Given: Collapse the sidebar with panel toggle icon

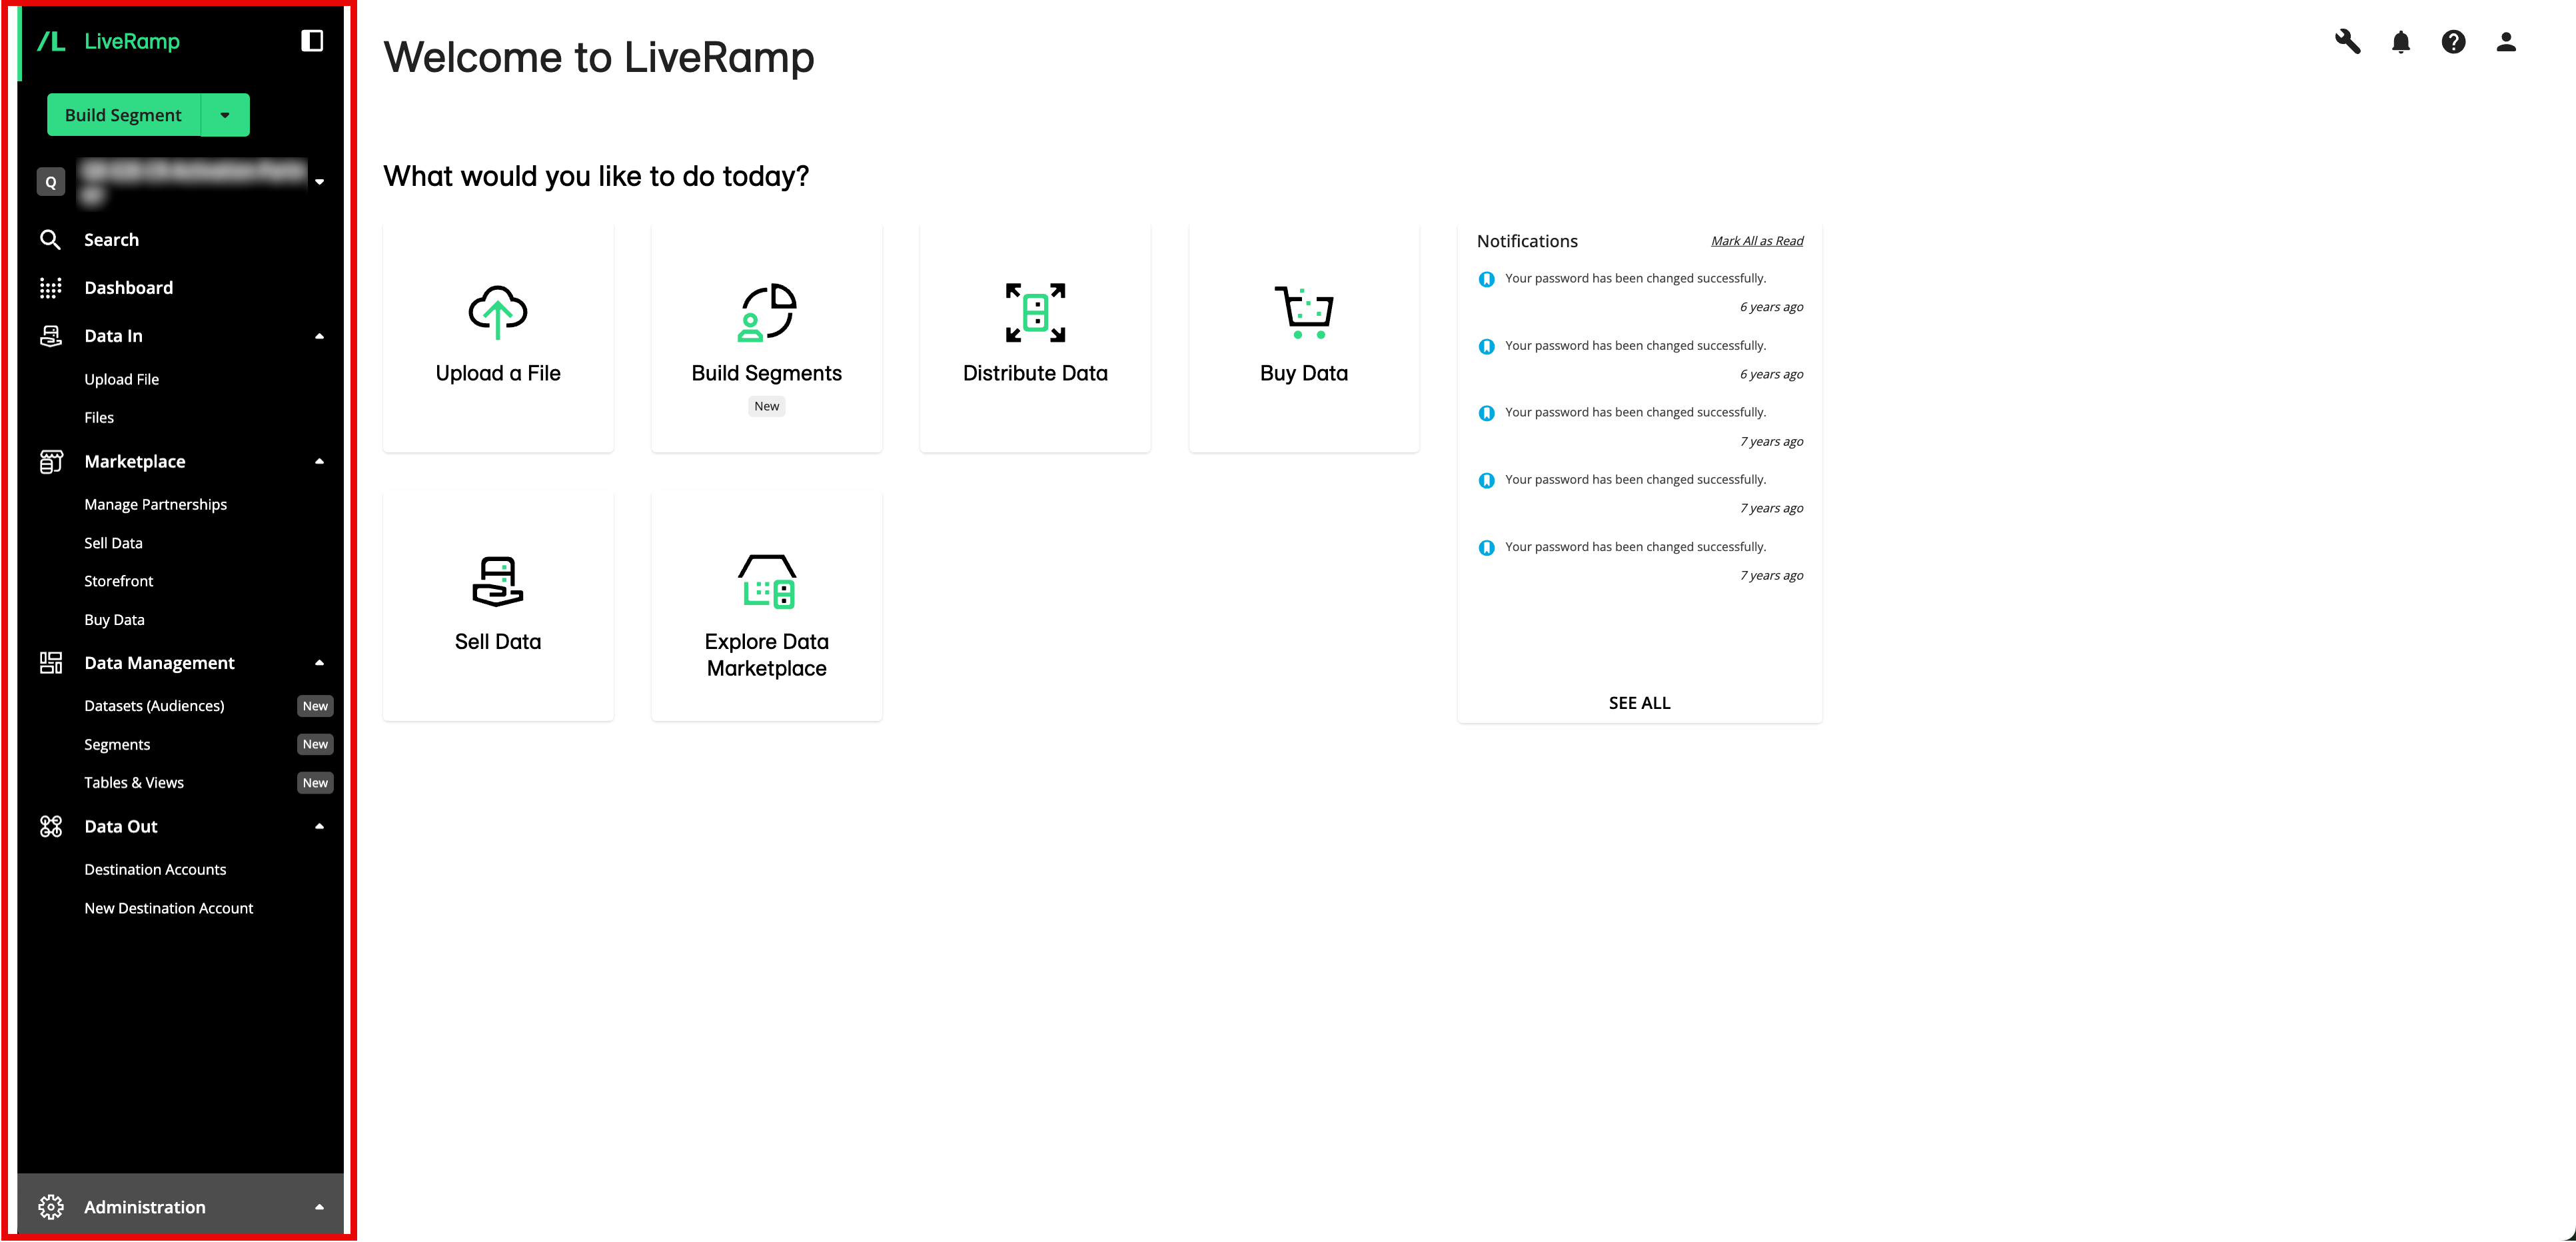Looking at the screenshot, I should click(x=312, y=41).
